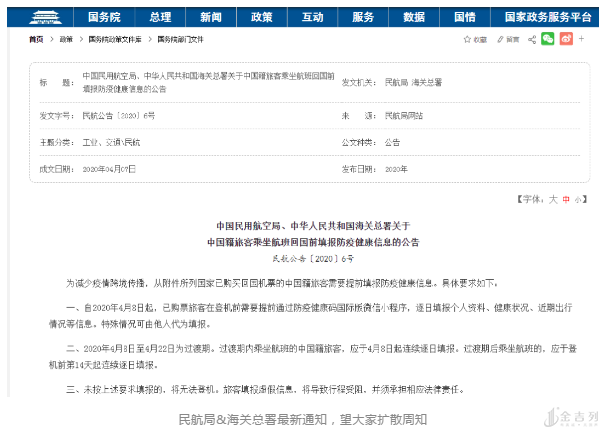Set font size to medium (中)

click(565, 198)
